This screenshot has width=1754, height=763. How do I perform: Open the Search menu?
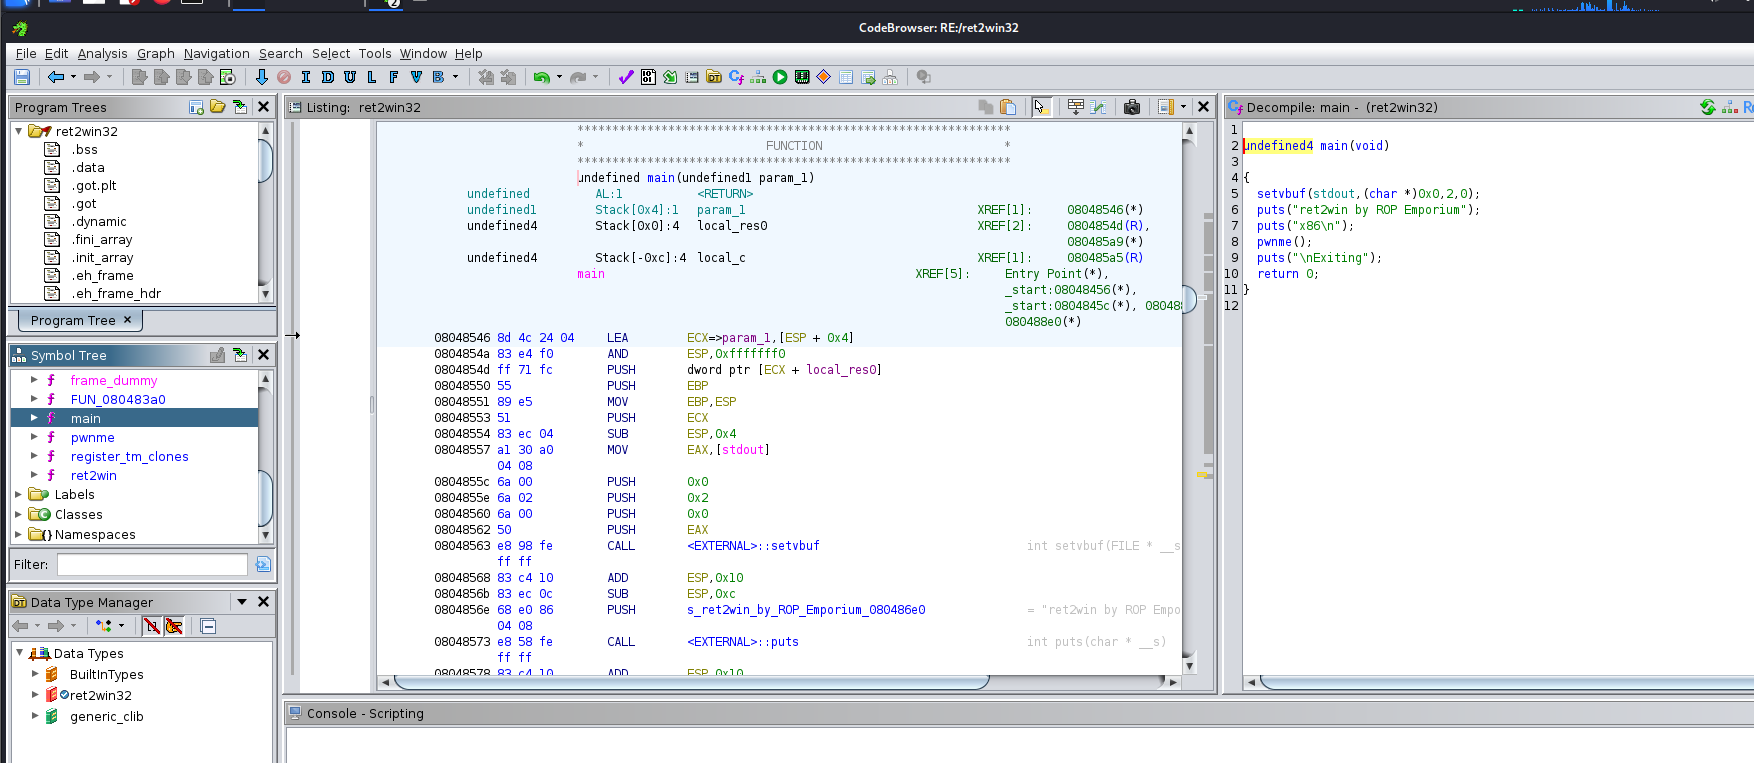tap(280, 54)
